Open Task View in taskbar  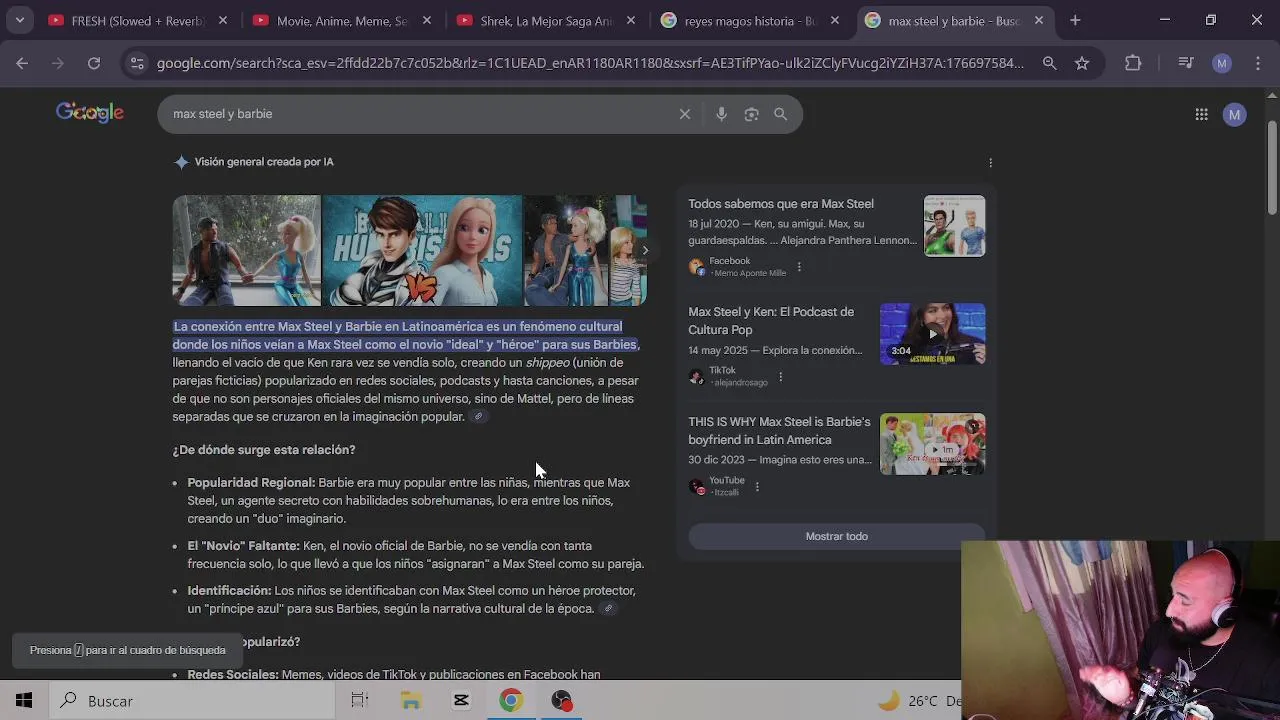(x=359, y=701)
